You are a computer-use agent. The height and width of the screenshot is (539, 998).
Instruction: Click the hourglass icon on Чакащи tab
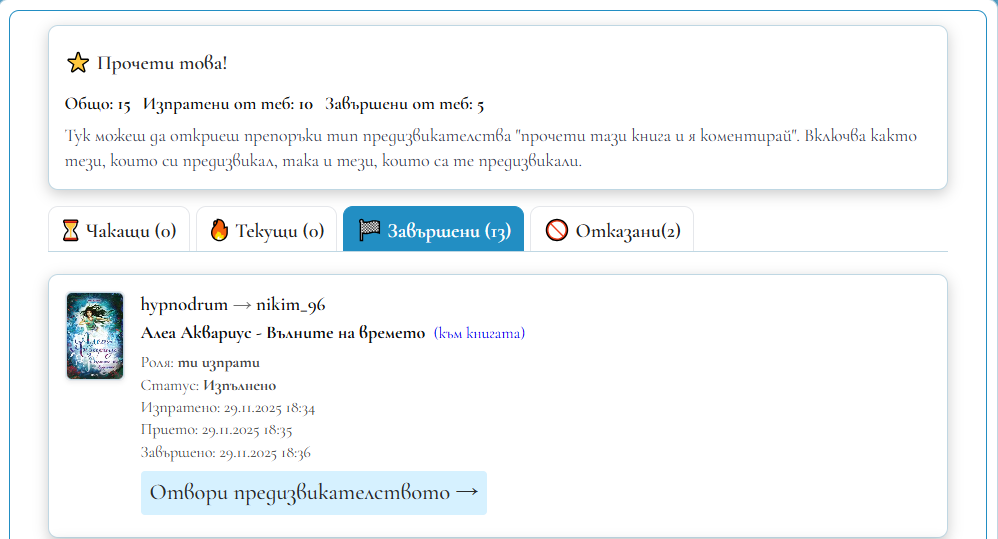(x=71, y=230)
